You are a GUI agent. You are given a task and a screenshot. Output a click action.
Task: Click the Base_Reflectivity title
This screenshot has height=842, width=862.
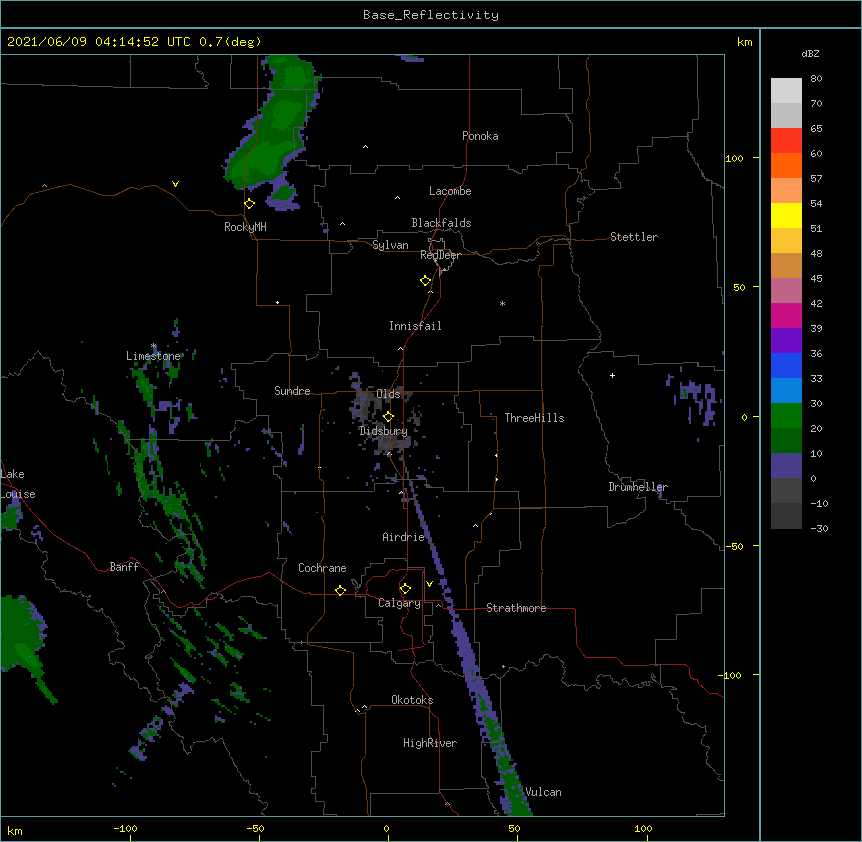(431, 15)
